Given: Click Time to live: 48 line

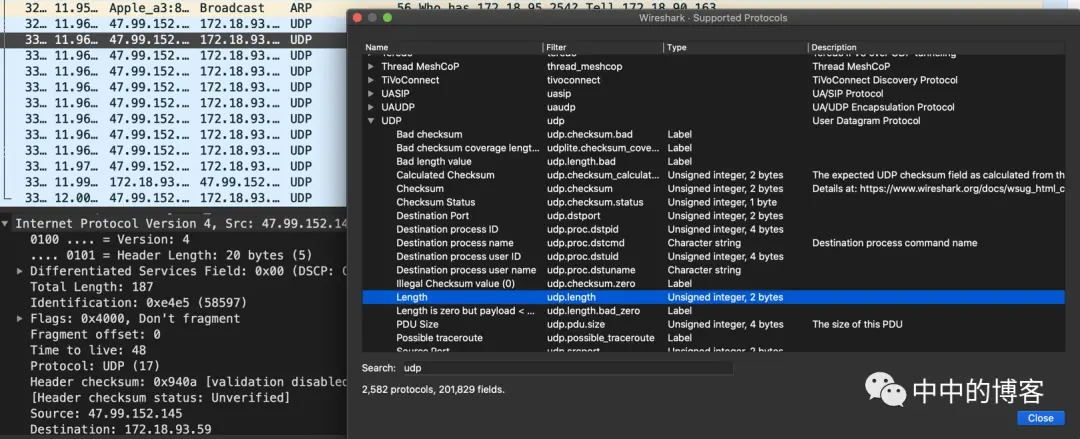Looking at the screenshot, I should 87,350.
